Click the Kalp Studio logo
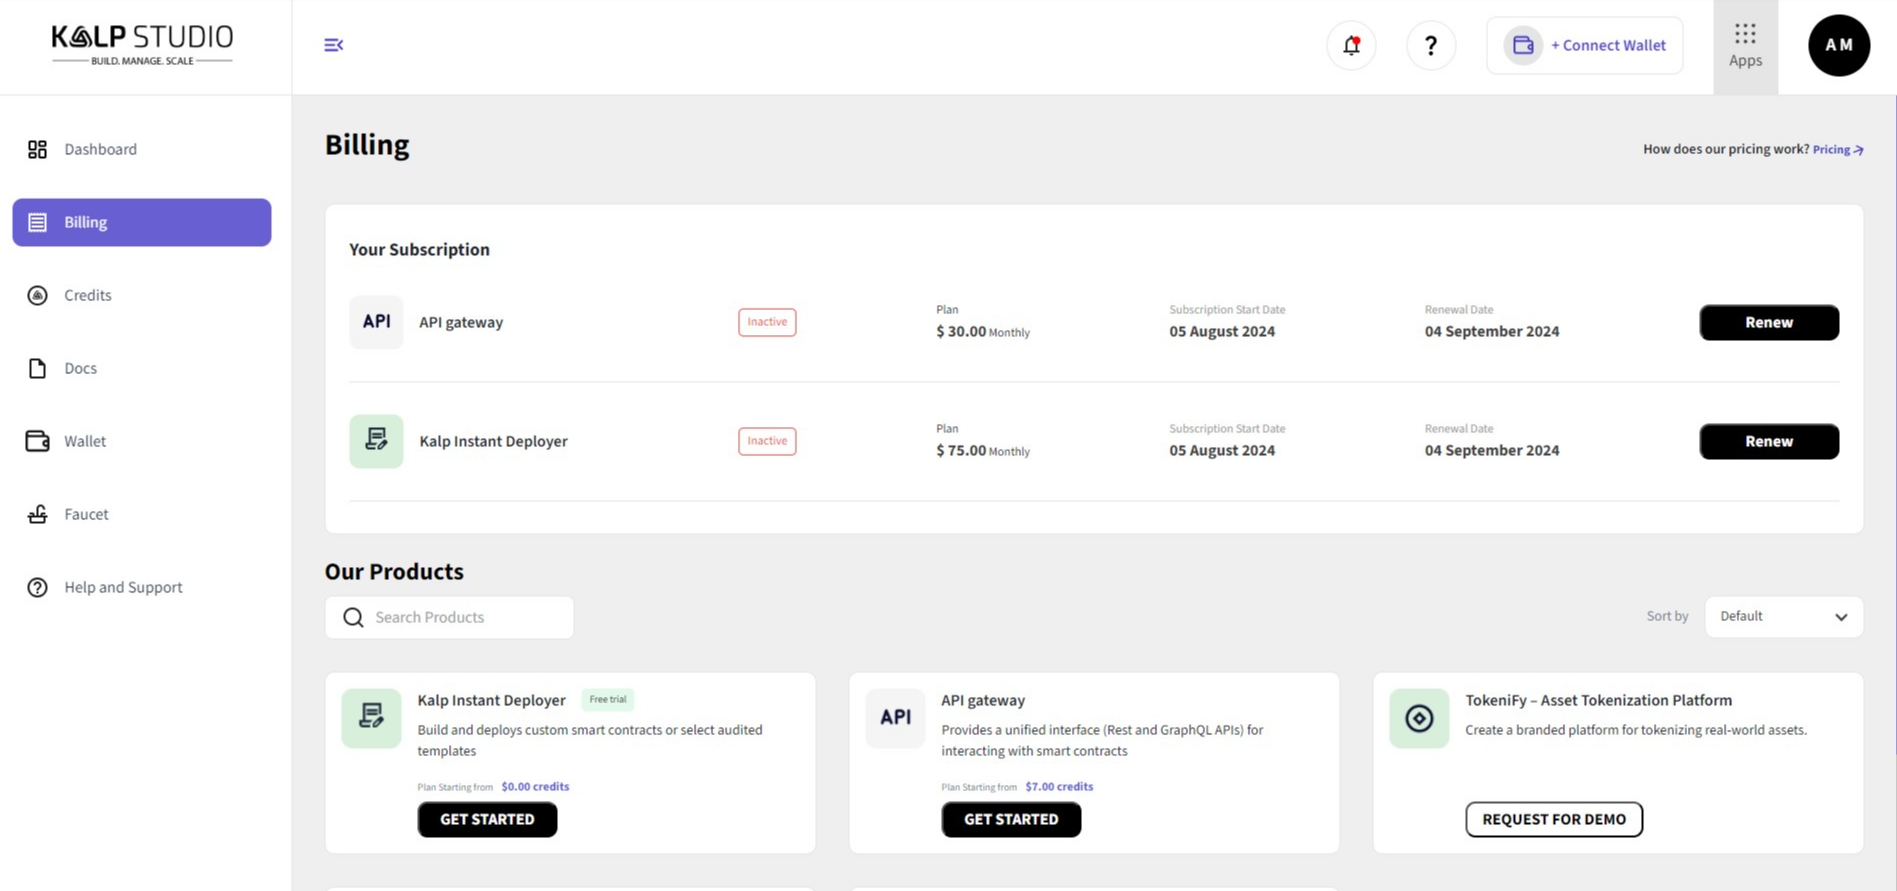This screenshot has height=891, width=1897. coord(142,45)
